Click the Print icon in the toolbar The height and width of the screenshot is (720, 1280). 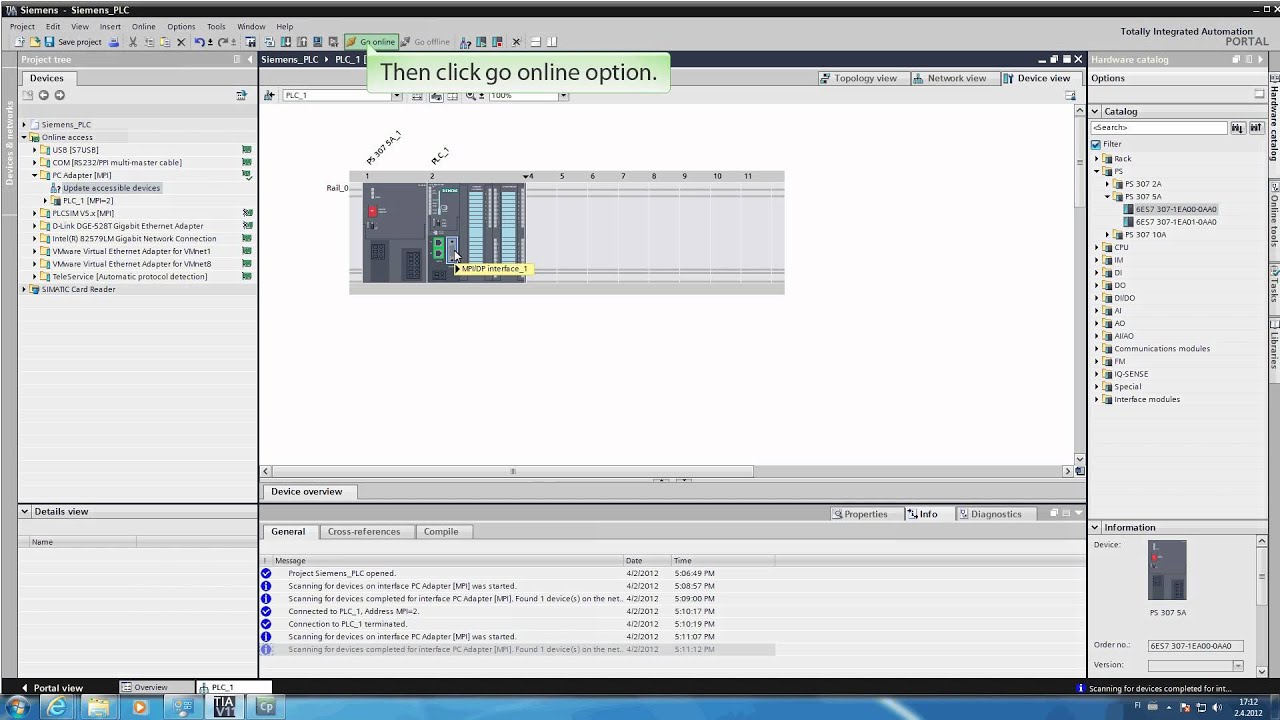[114, 42]
